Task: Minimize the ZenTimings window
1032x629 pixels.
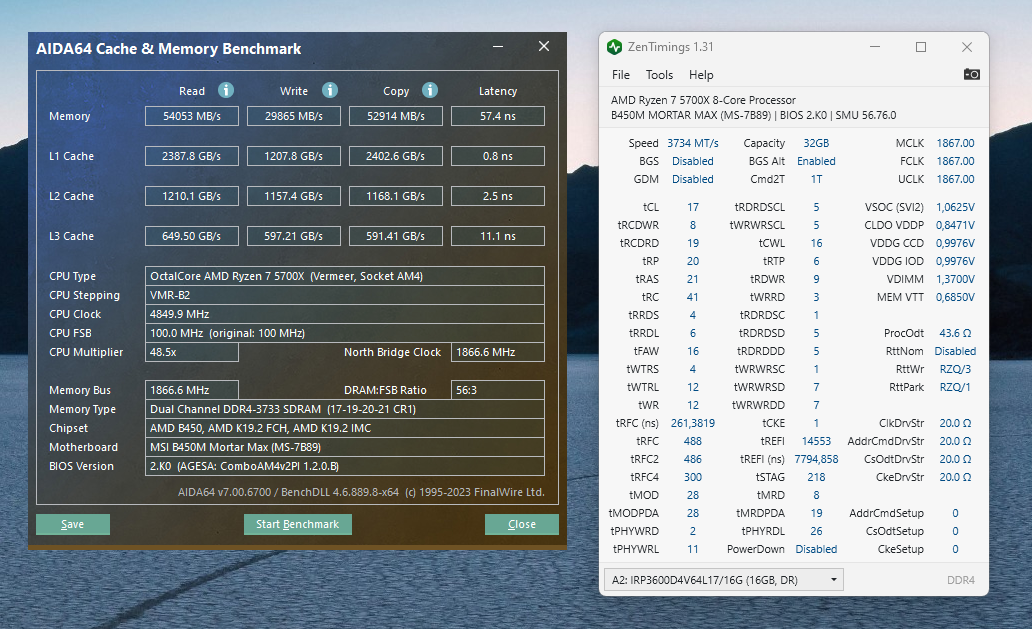Action: tap(875, 47)
